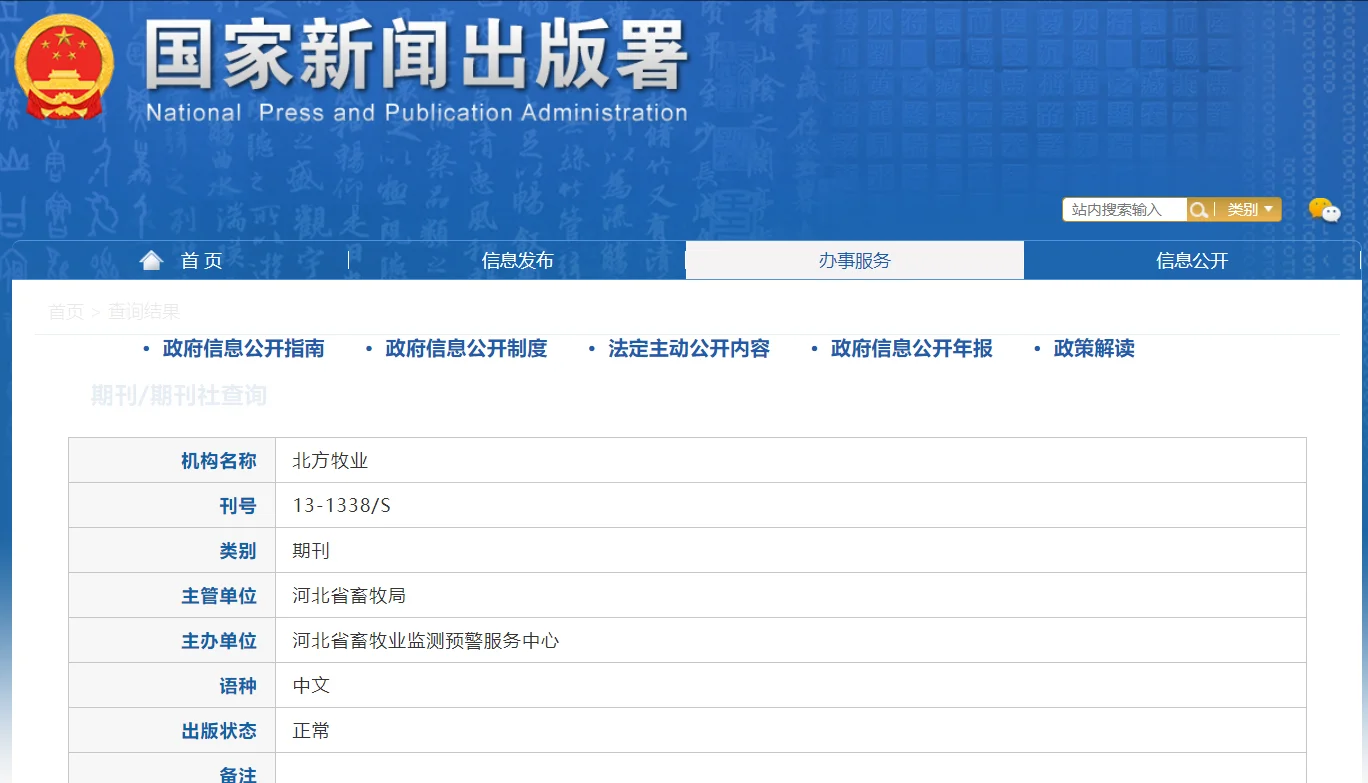Viewport: 1368px width, 783px height.
Task: Open 法定主动公开内容 page
Action: click(x=686, y=349)
